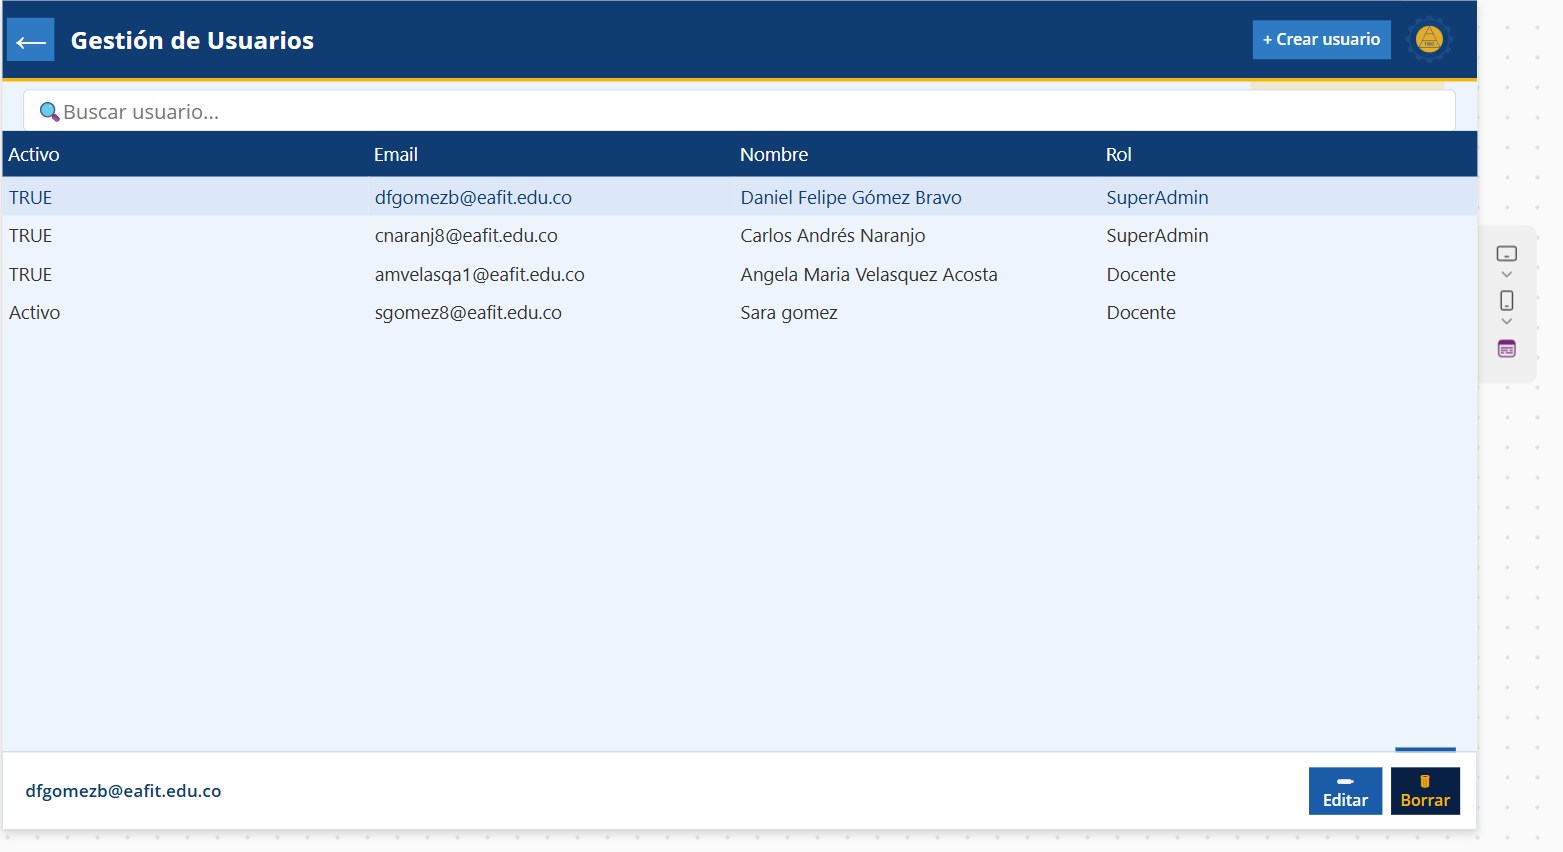Click name Angela Maria Velasquez Acosta
The image size is (1563, 852).
click(x=869, y=275)
